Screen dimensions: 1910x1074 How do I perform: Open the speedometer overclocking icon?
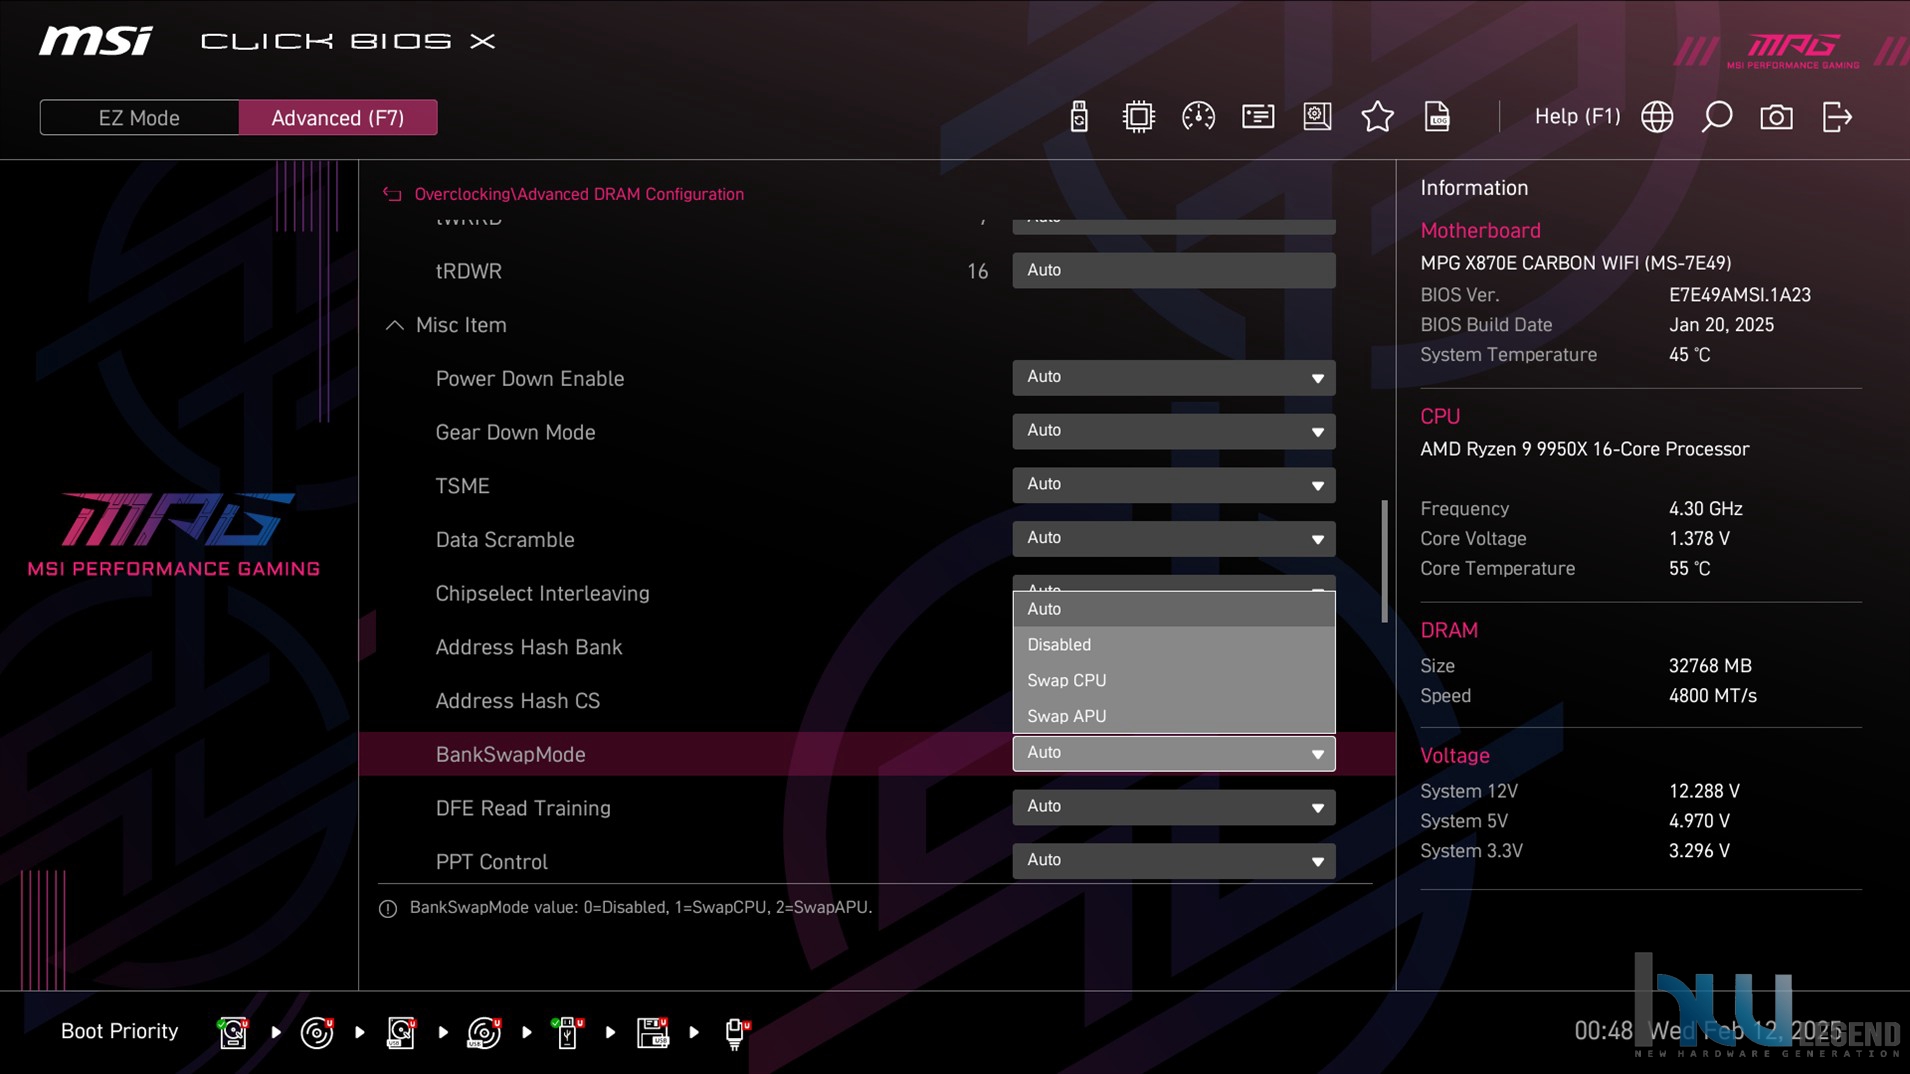click(x=1198, y=117)
